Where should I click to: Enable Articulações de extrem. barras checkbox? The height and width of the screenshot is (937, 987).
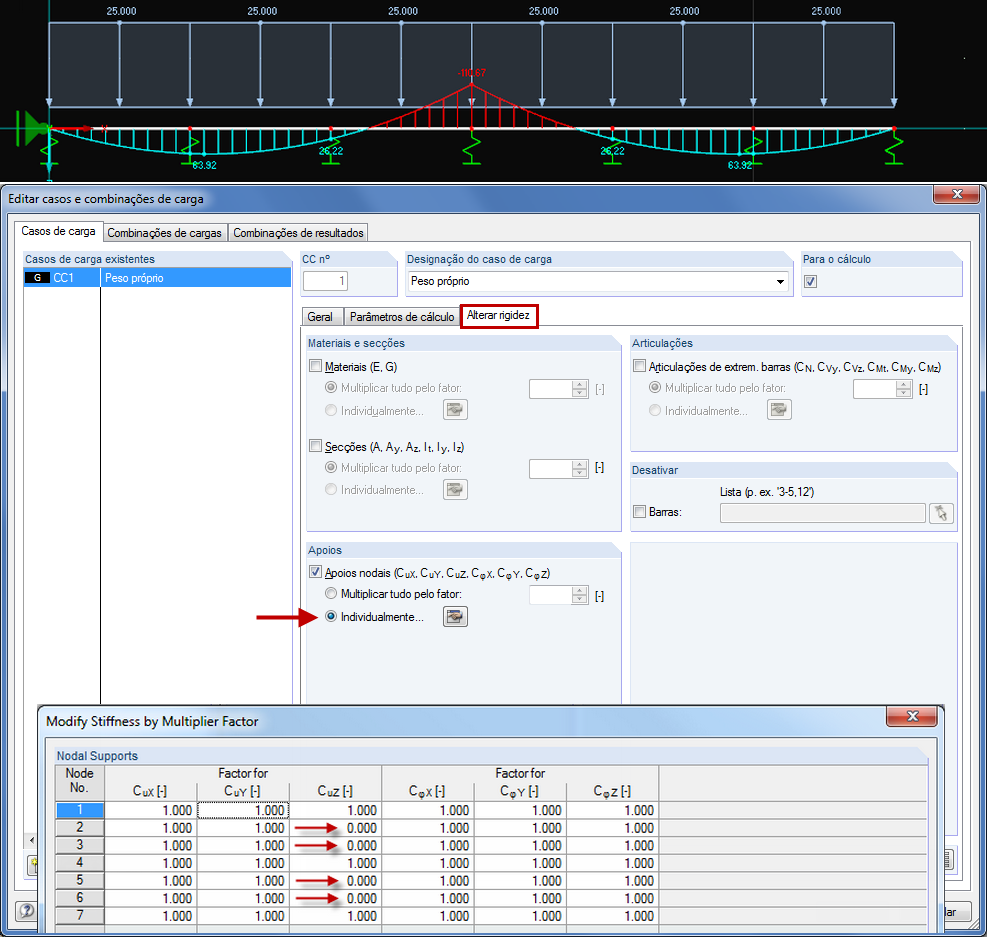(639, 366)
